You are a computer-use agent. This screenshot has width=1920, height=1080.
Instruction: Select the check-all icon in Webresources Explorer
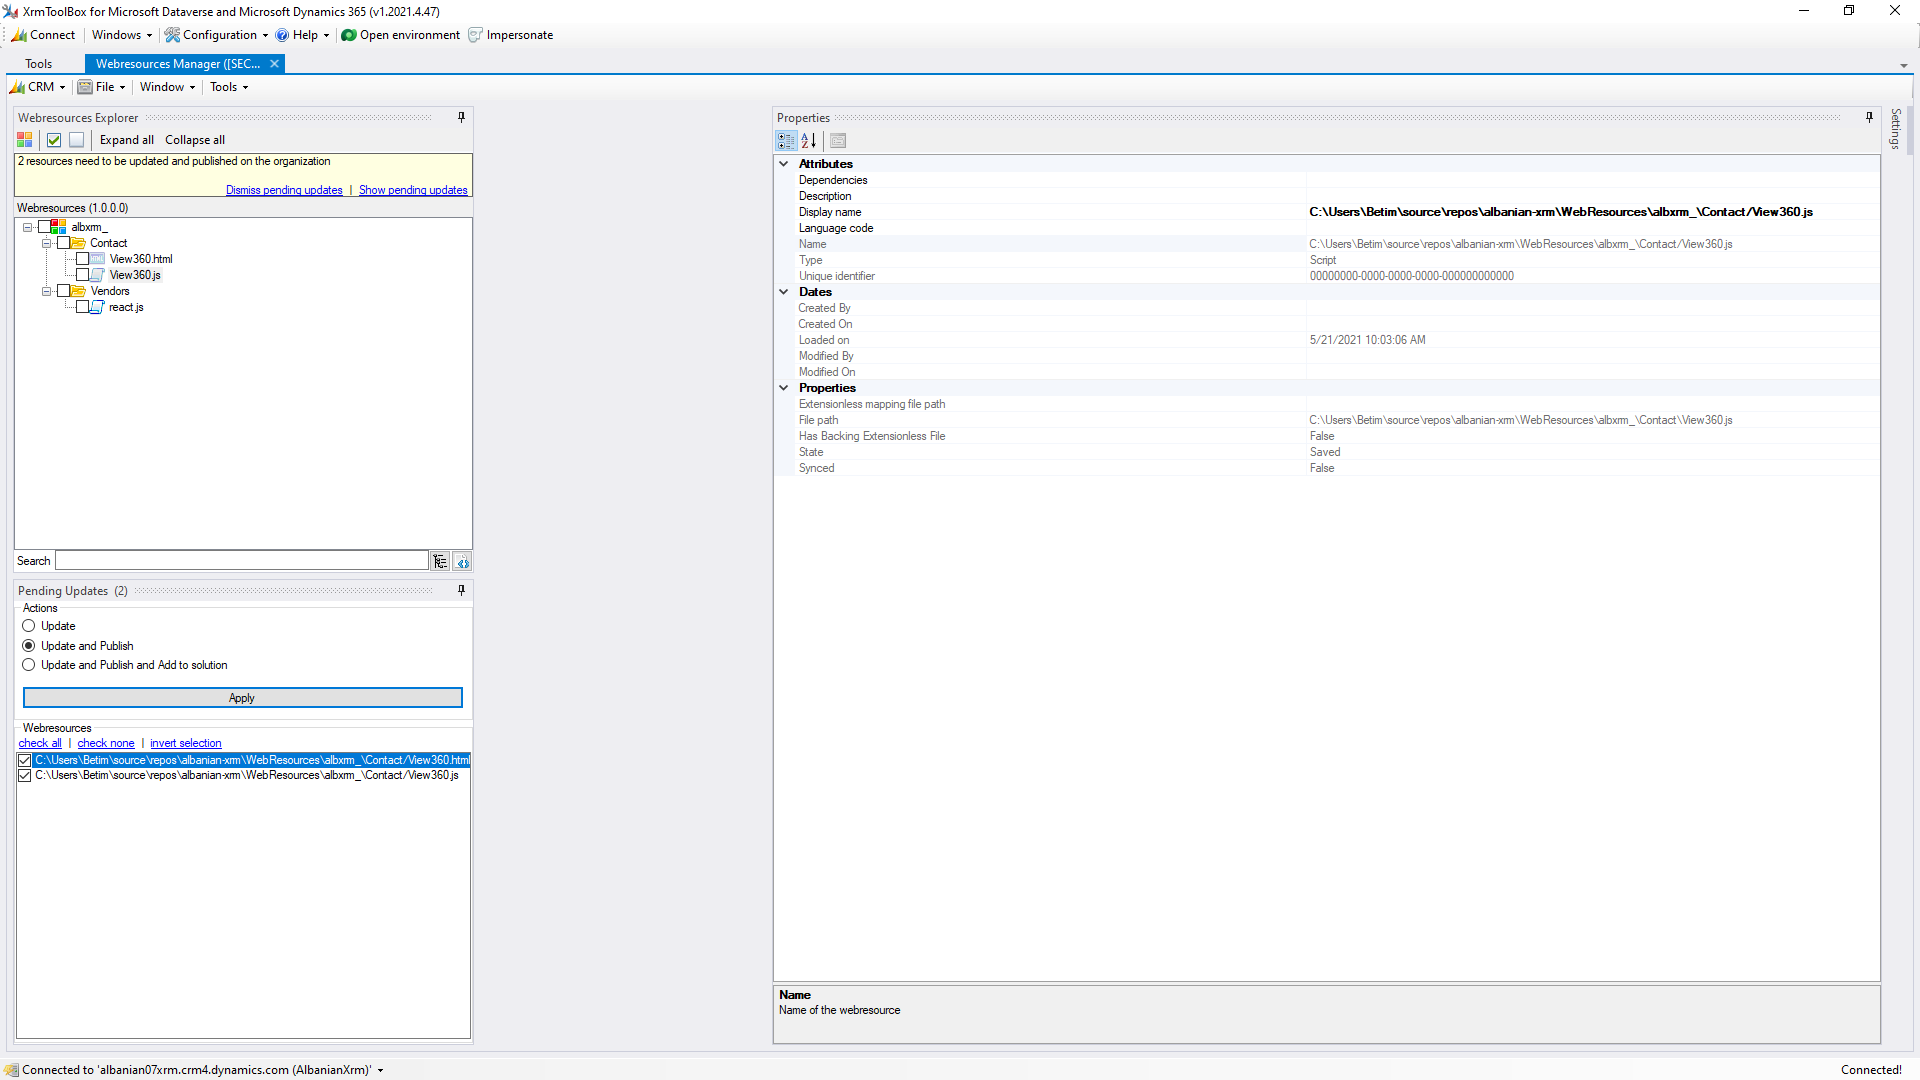(54, 140)
